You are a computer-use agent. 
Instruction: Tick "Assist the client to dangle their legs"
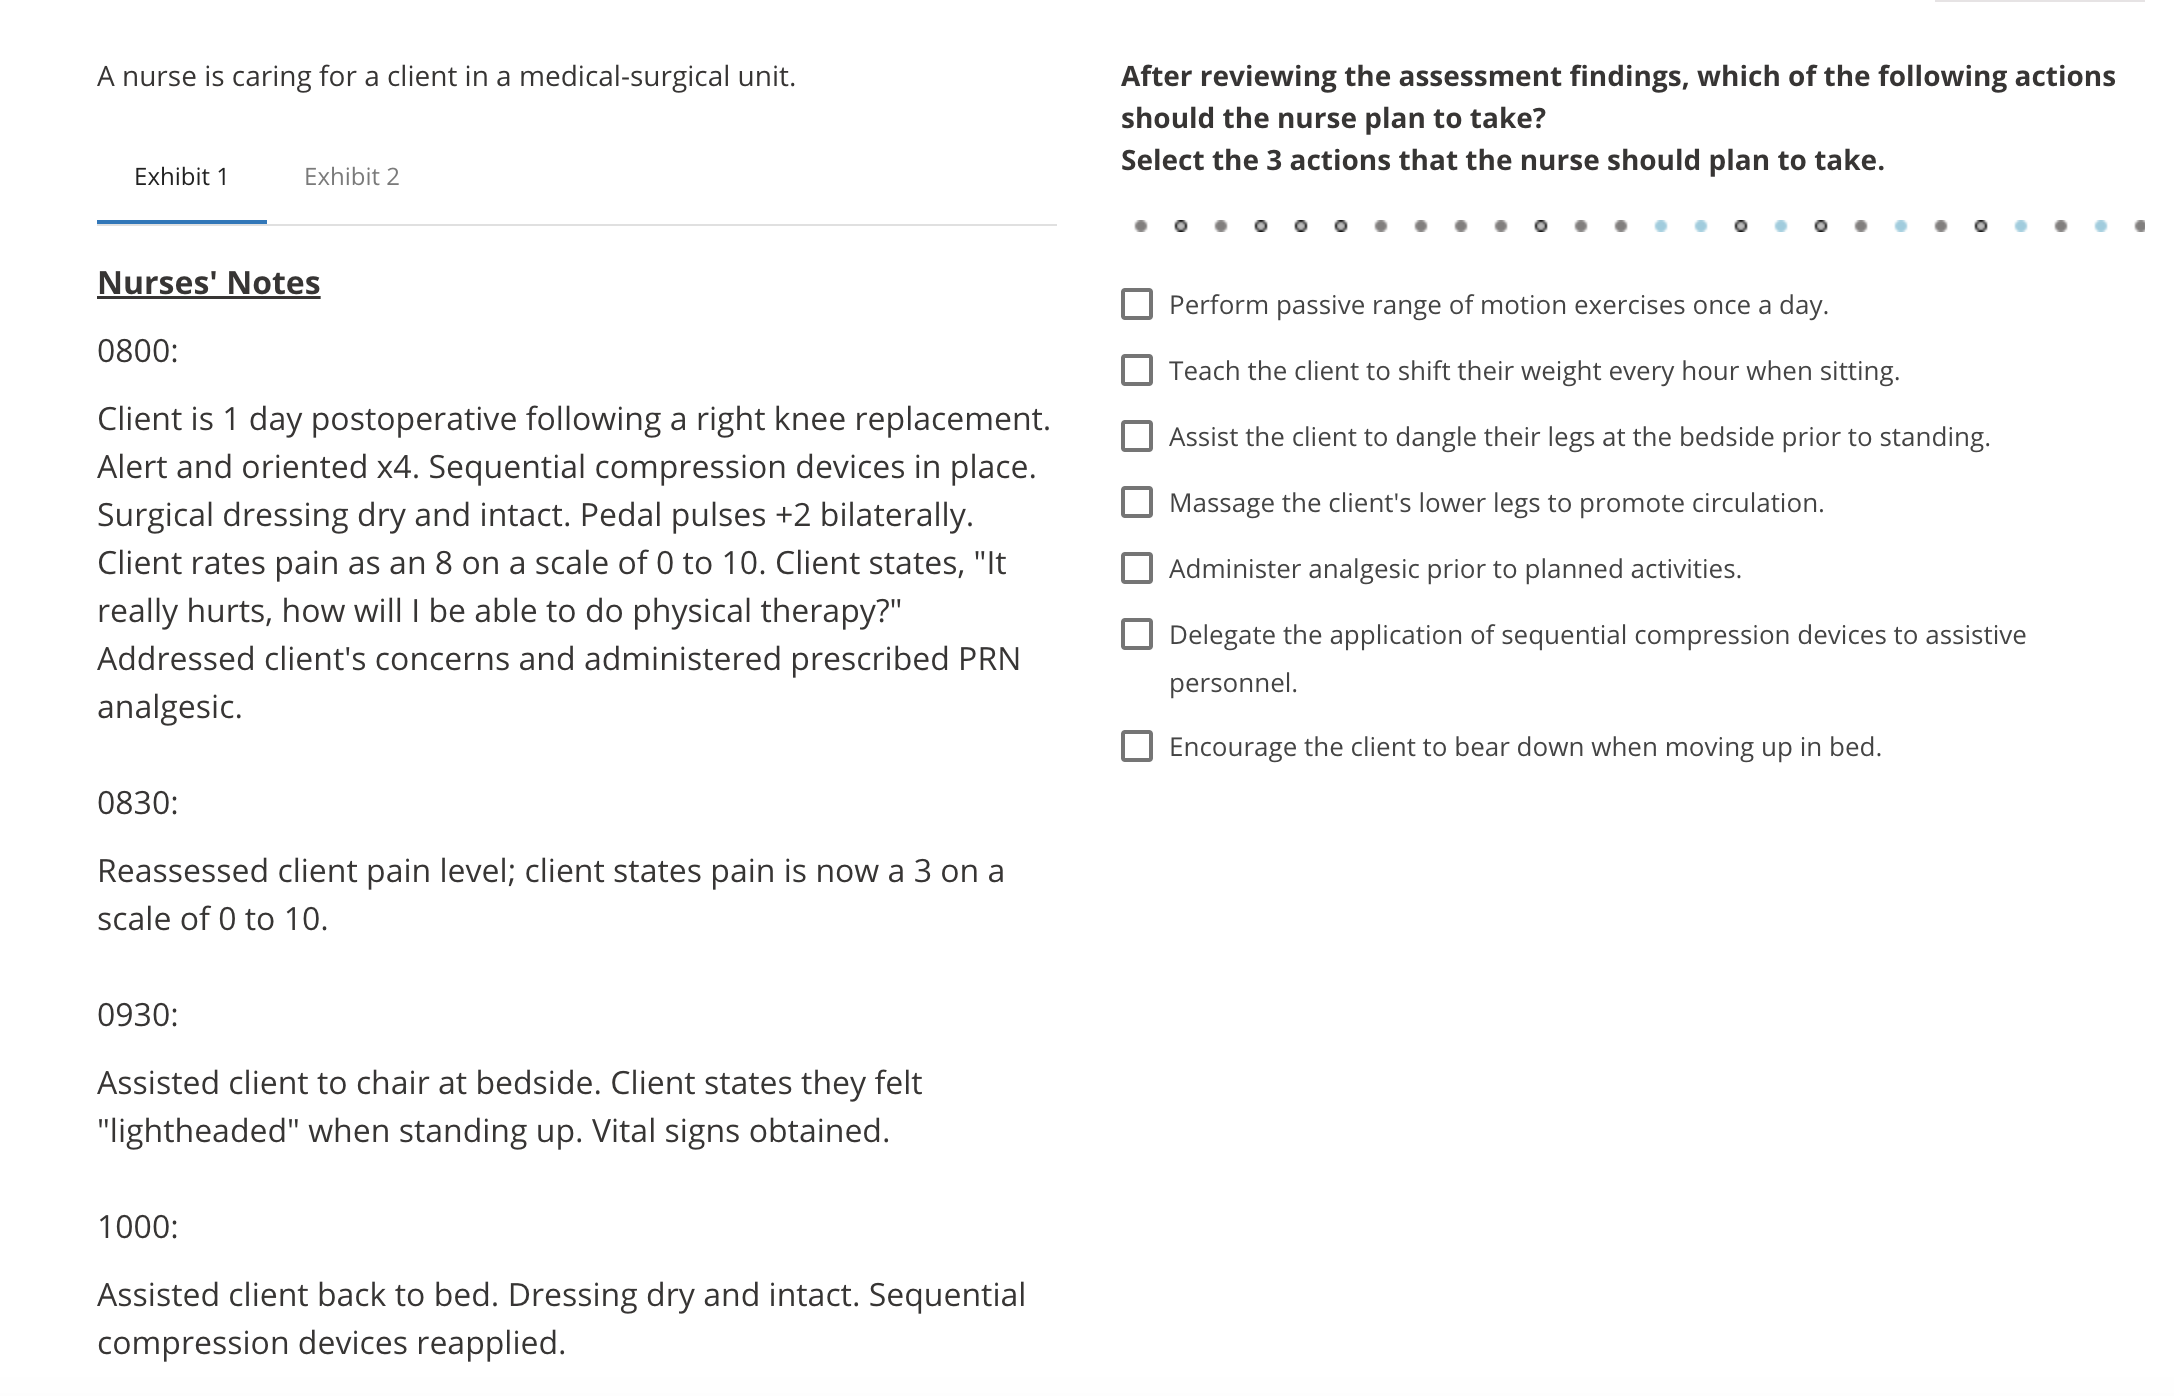click(x=1137, y=436)
